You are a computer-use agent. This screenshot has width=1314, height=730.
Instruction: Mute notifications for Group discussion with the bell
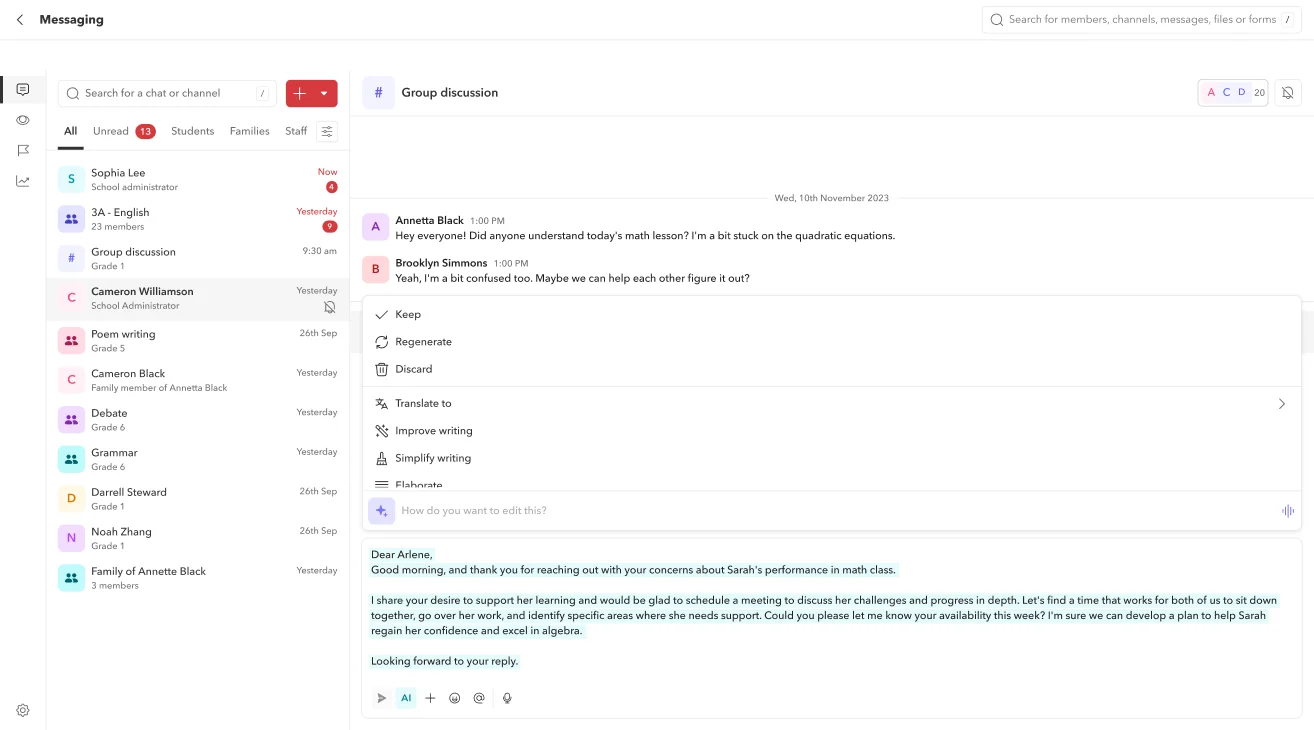[1288, 93]
